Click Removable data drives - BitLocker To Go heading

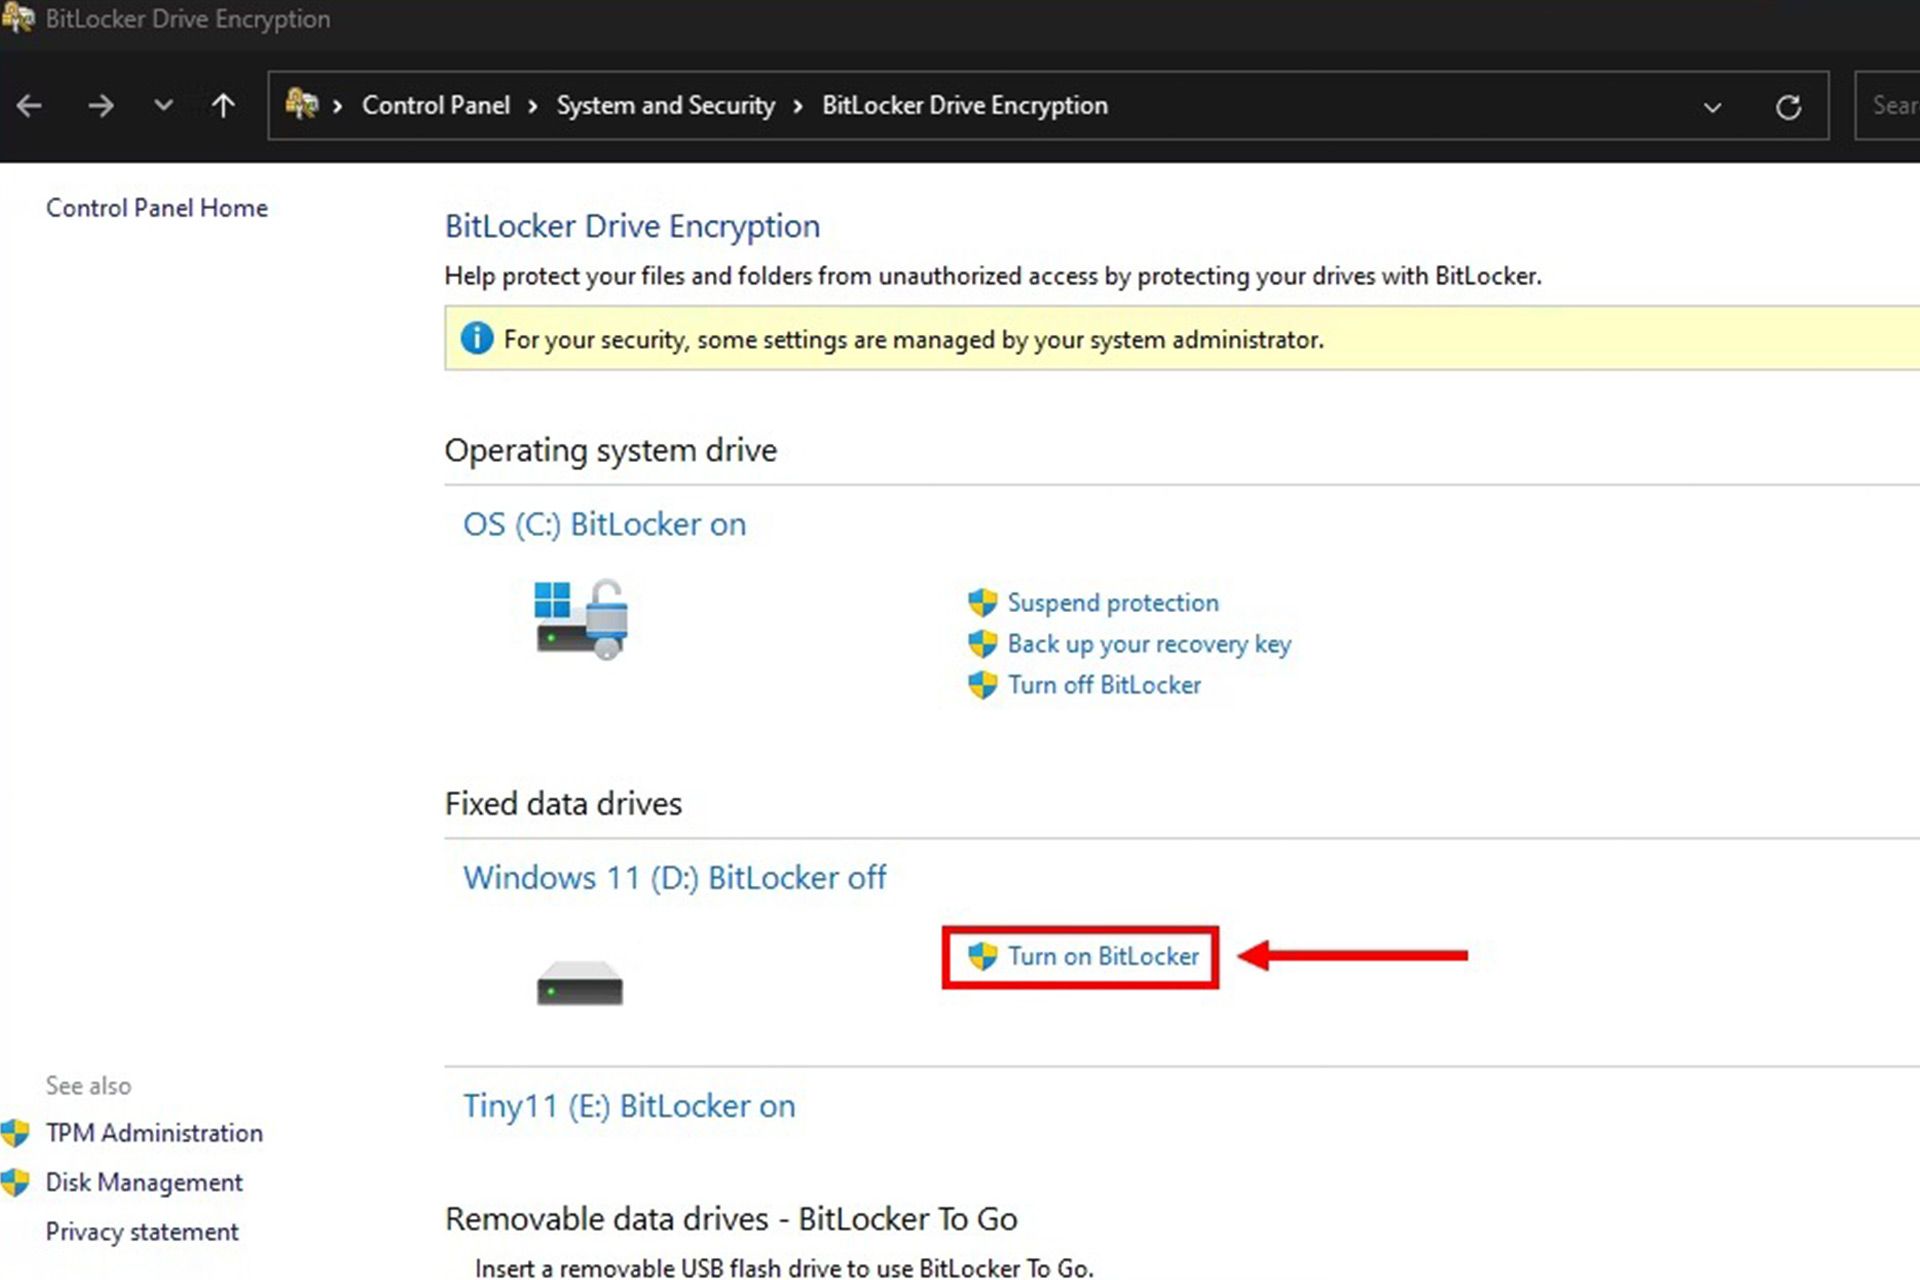[731, 1219]
